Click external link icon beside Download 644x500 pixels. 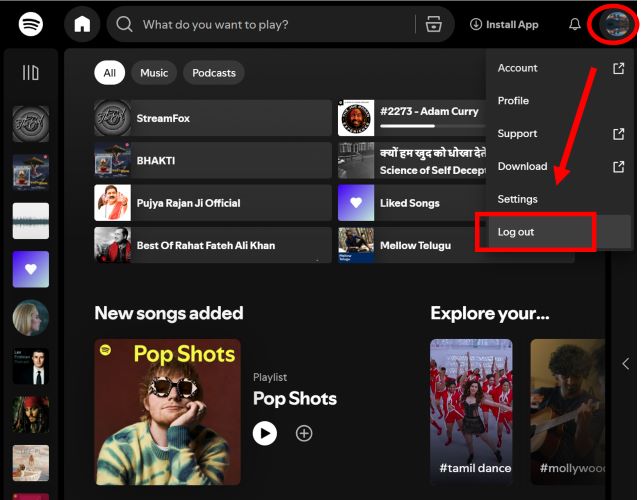pos(619,166)
